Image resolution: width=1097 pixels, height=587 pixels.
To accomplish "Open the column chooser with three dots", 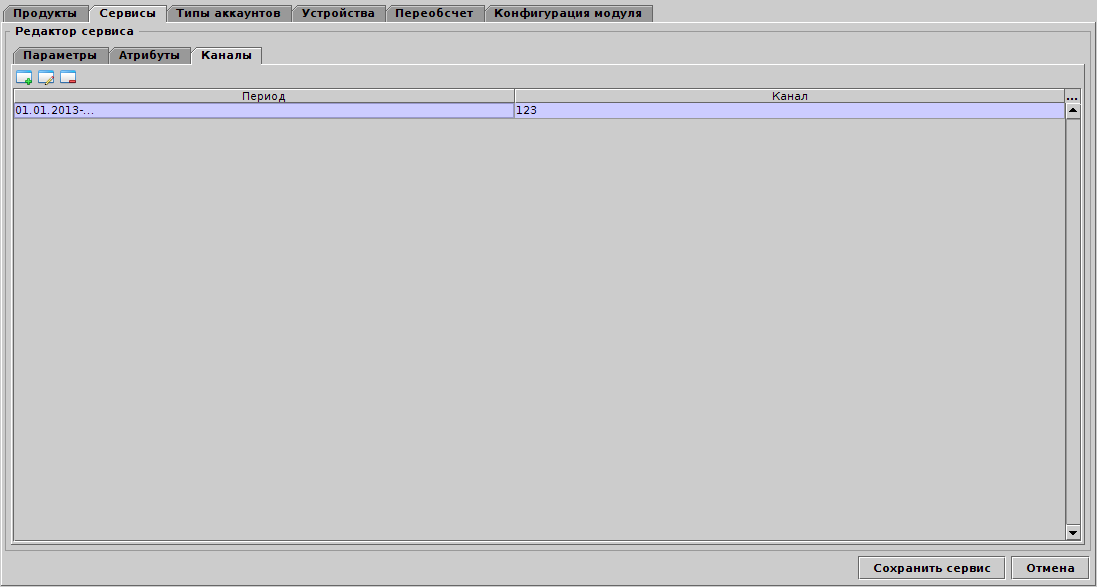I will click(x=1072, y=96).
